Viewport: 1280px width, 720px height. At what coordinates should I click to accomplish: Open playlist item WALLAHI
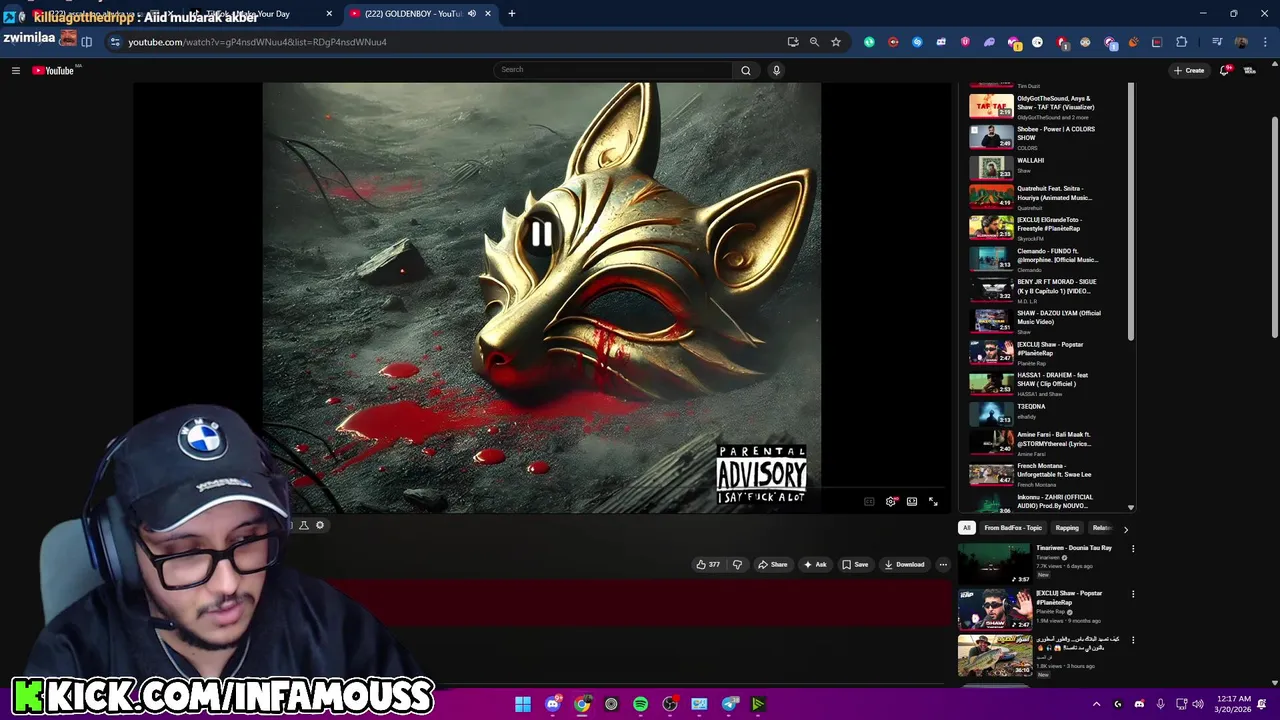pos(1045,166)
